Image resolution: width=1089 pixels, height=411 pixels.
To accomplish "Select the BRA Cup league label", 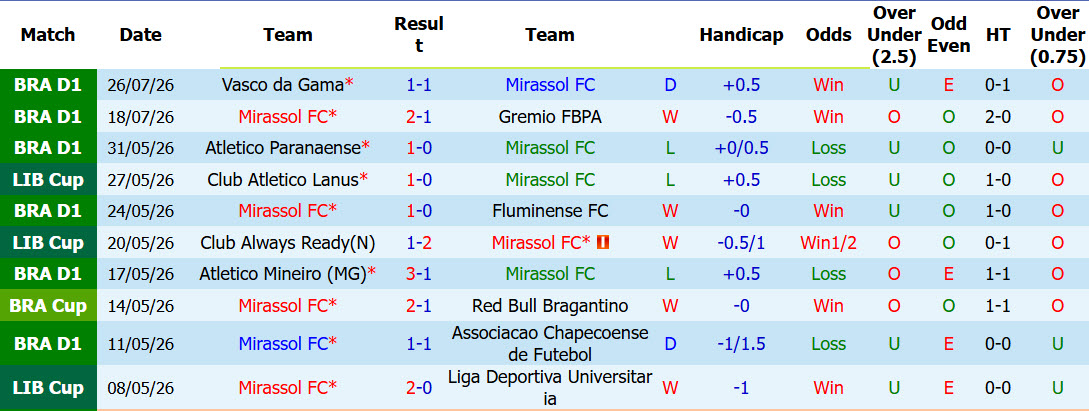I will coord(48,305).
